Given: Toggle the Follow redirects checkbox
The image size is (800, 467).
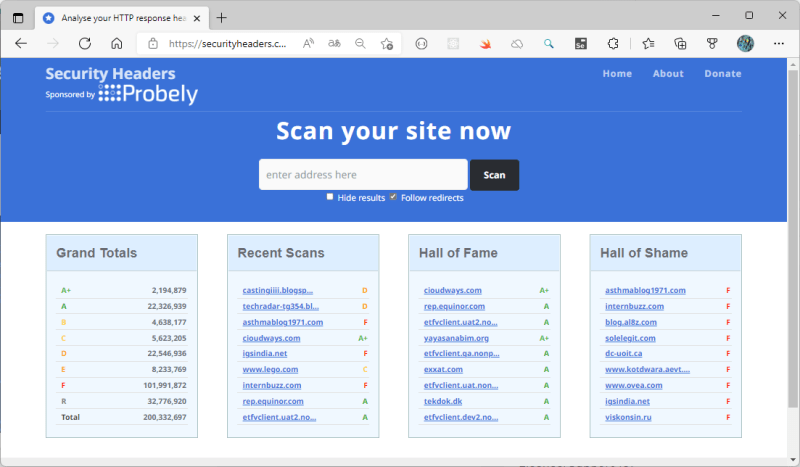Looking at the screenshot, I should 393,197.
